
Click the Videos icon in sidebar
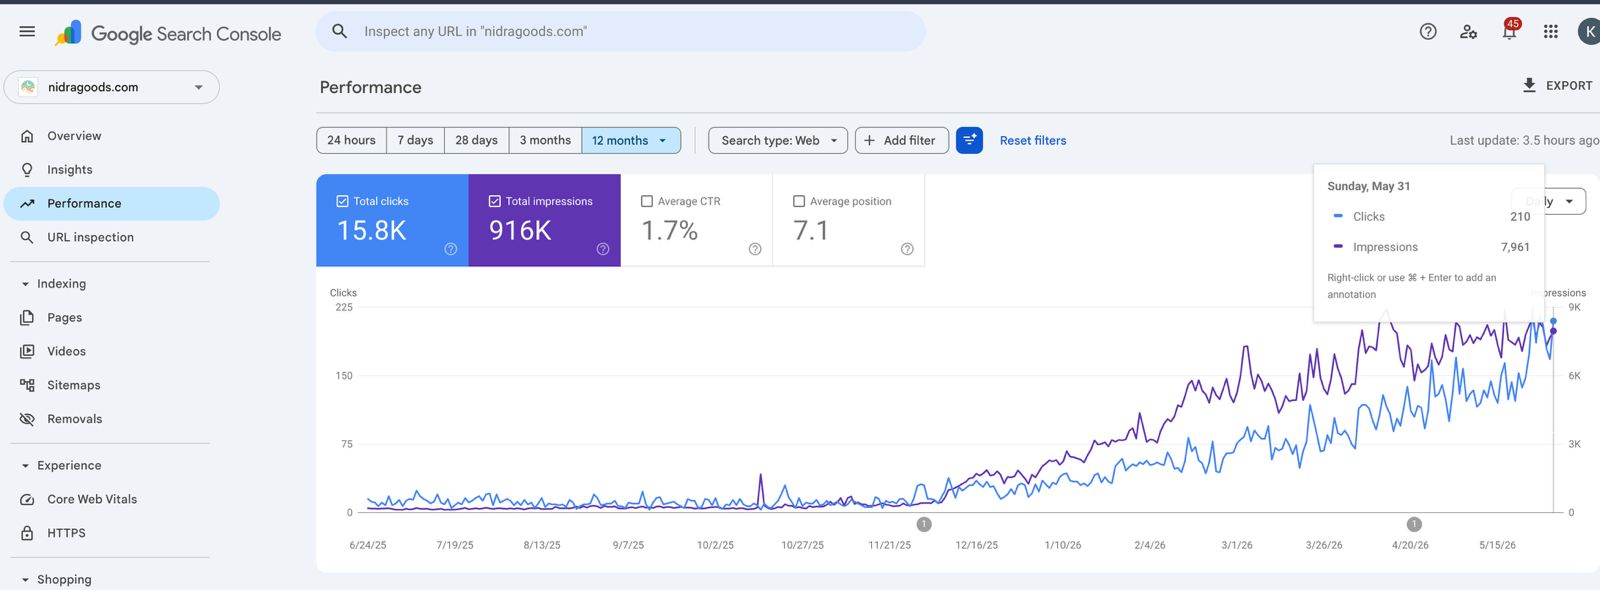[x=27, y=352]
